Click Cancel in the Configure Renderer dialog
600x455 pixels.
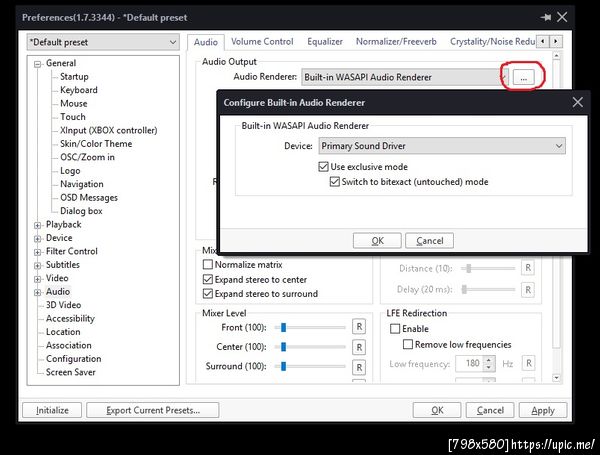point(430,241)
